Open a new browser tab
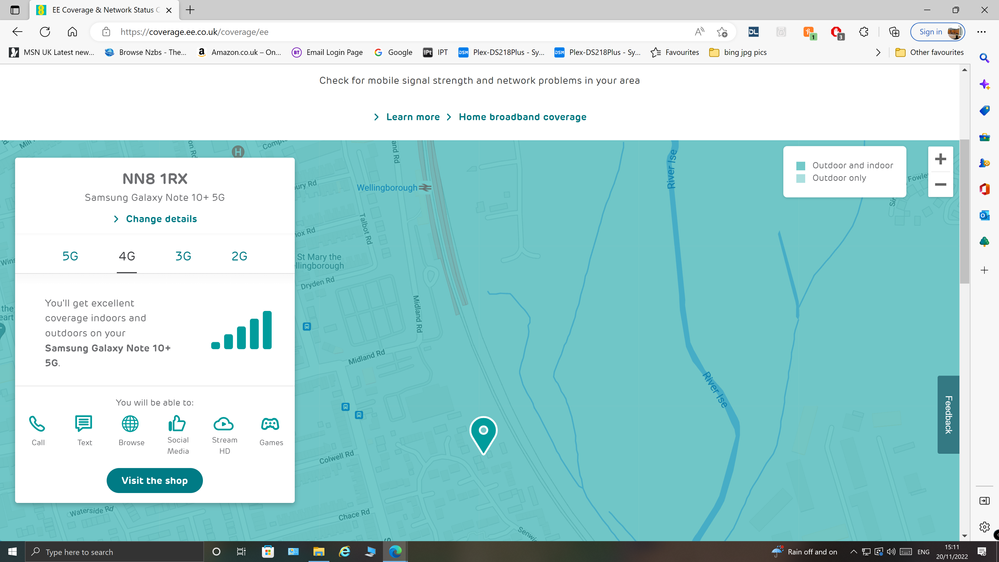 [x=190, y=10]
